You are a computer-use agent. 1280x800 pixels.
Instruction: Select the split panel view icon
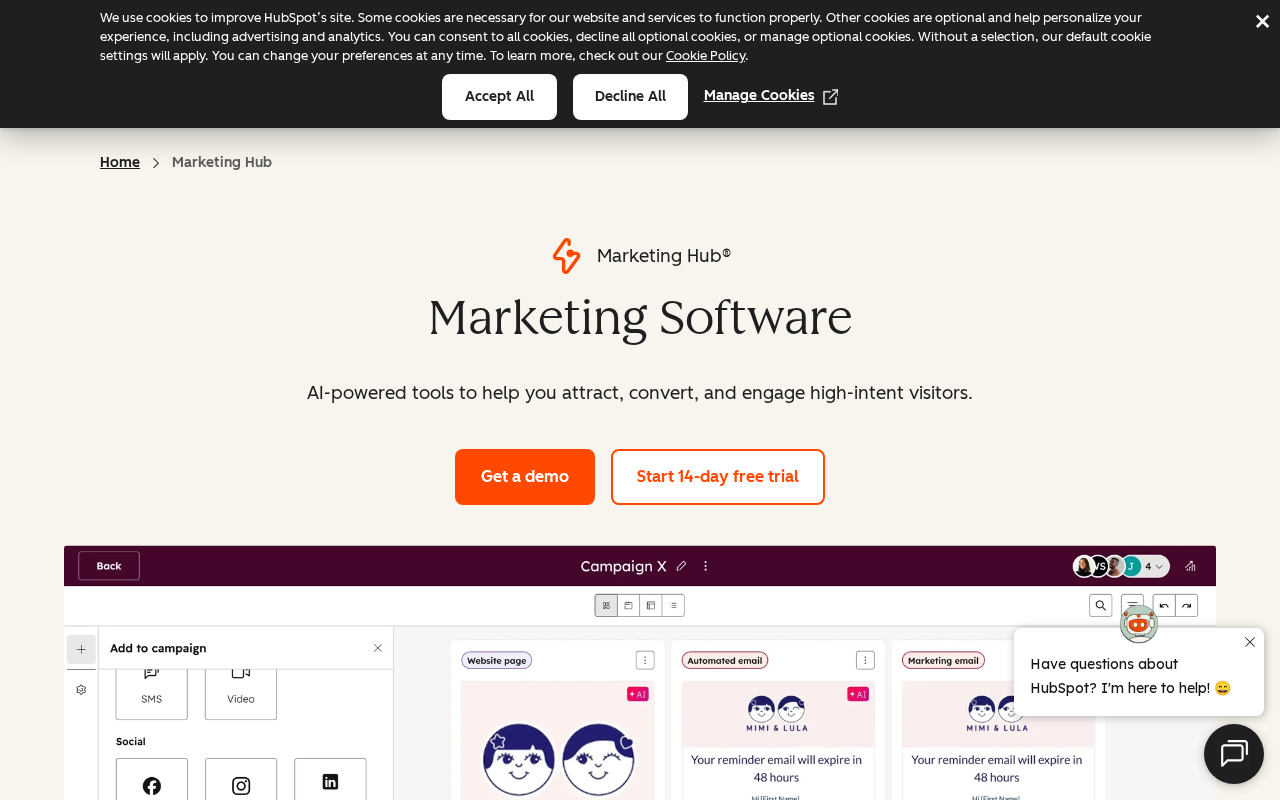tap(651, 605)
